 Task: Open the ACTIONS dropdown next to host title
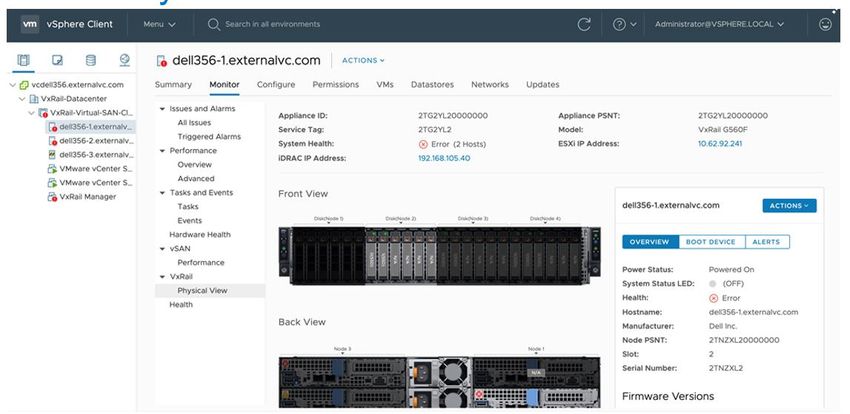point(363,60)
